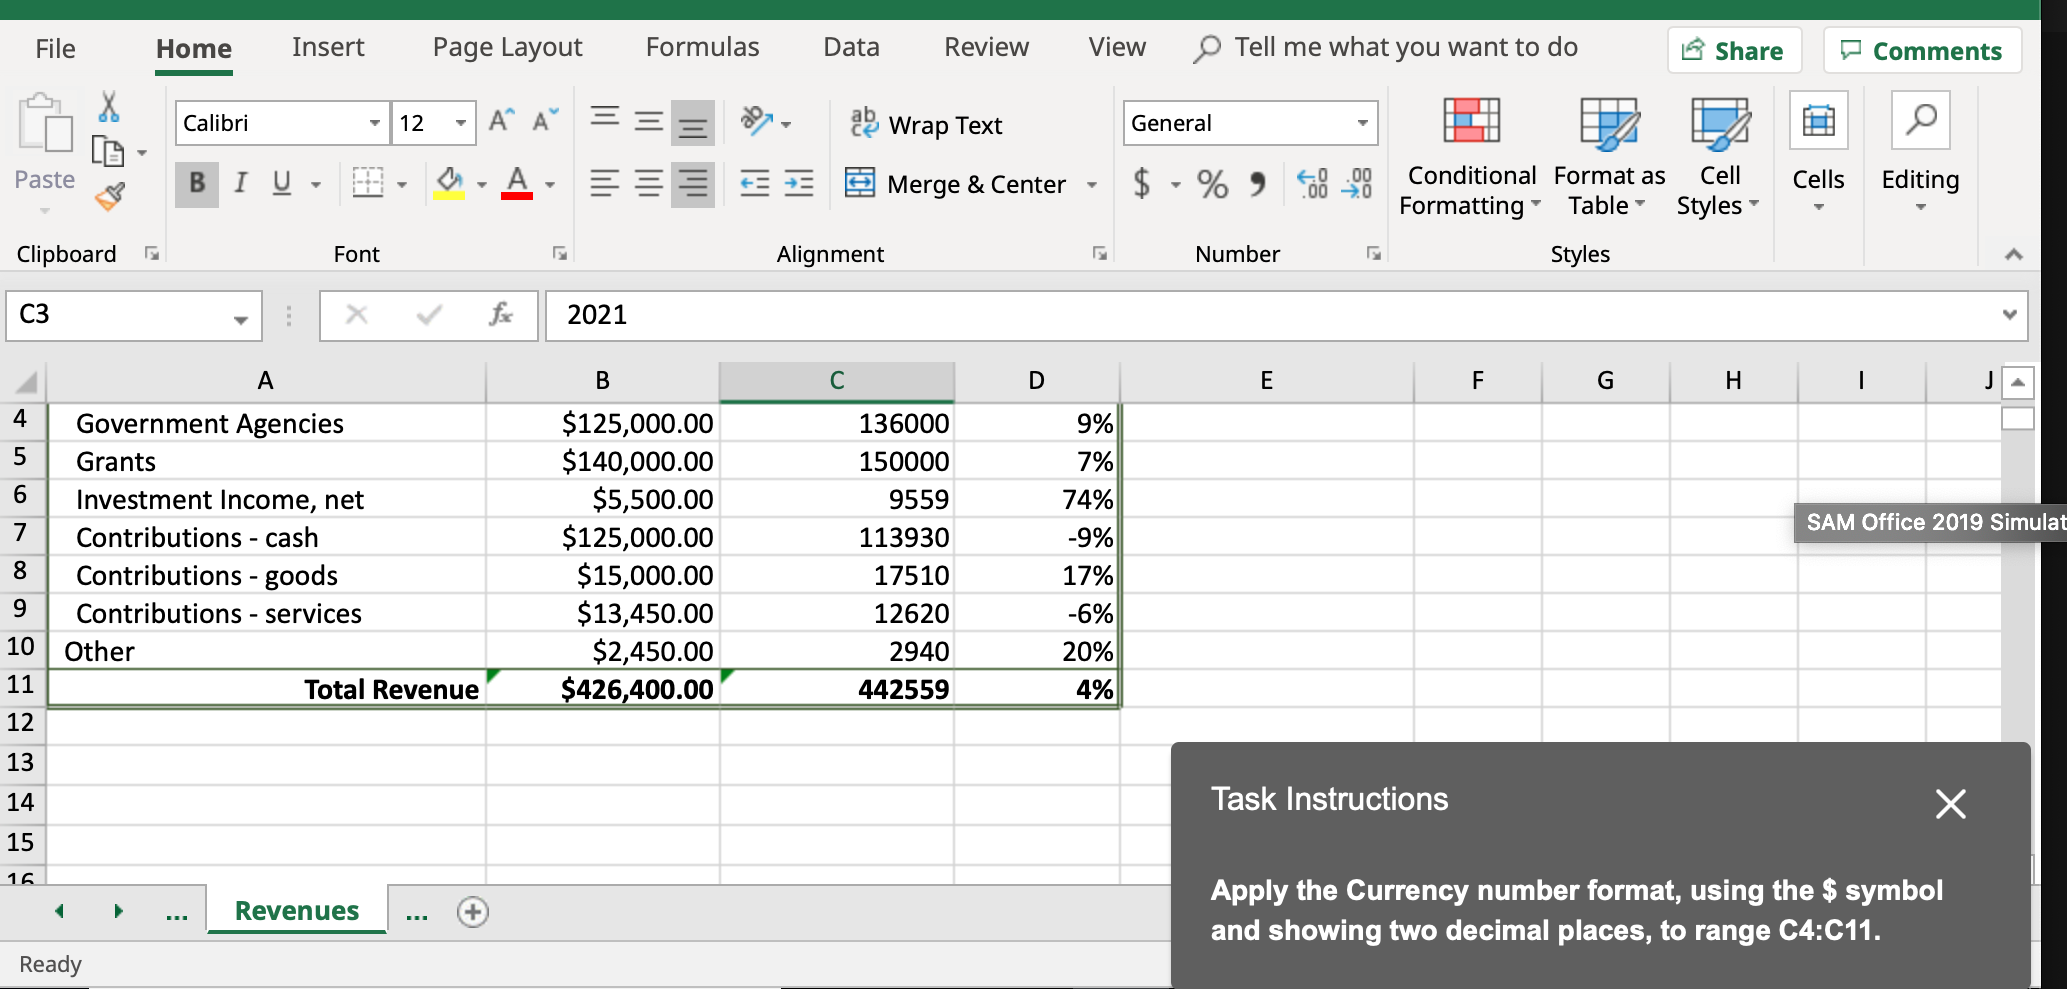Open the Fill Color dropdown arrow

481,183
